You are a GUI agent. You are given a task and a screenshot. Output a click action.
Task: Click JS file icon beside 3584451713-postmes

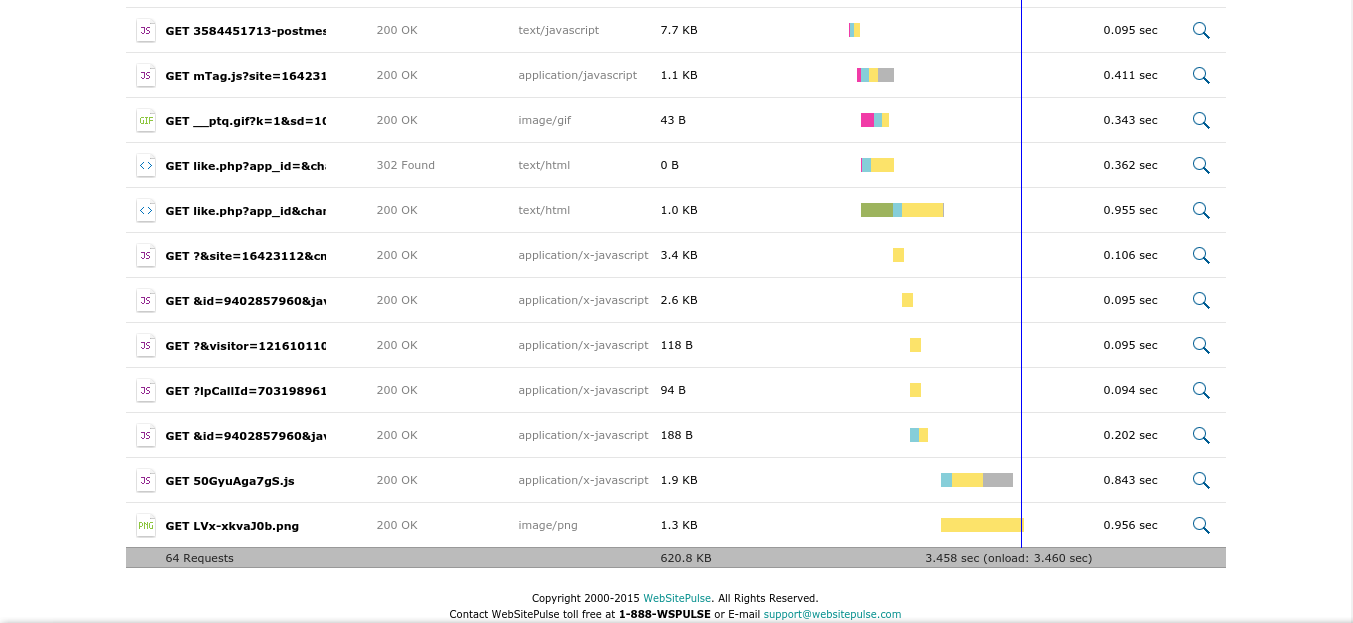coord(146,30)
